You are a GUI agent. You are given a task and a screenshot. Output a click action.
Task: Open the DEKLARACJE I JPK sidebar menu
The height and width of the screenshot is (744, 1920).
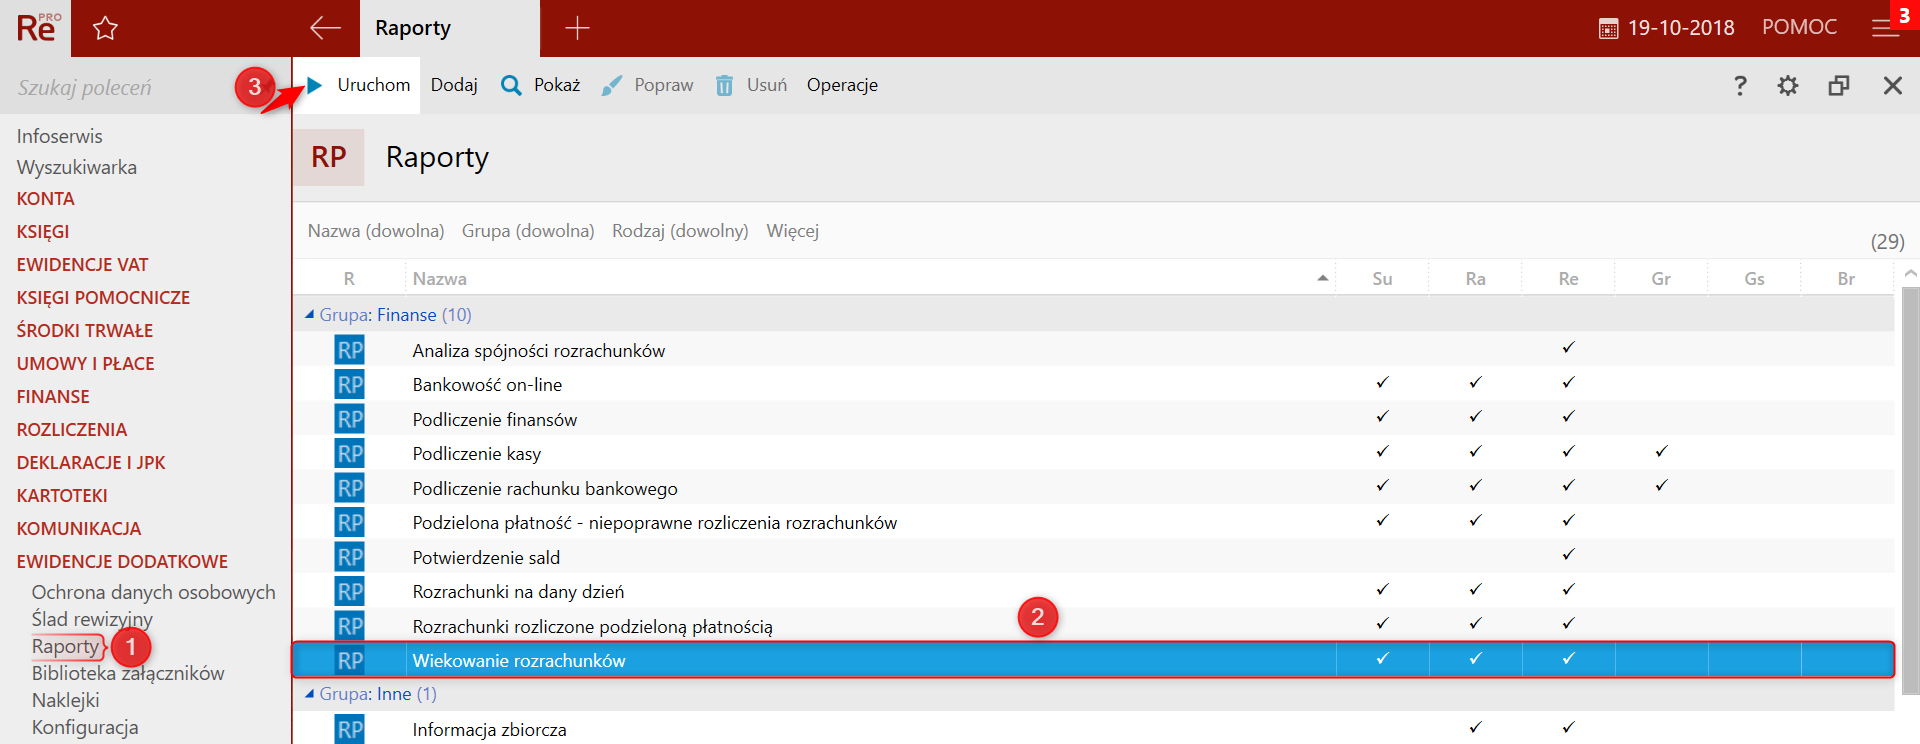[x=91, y=463]
